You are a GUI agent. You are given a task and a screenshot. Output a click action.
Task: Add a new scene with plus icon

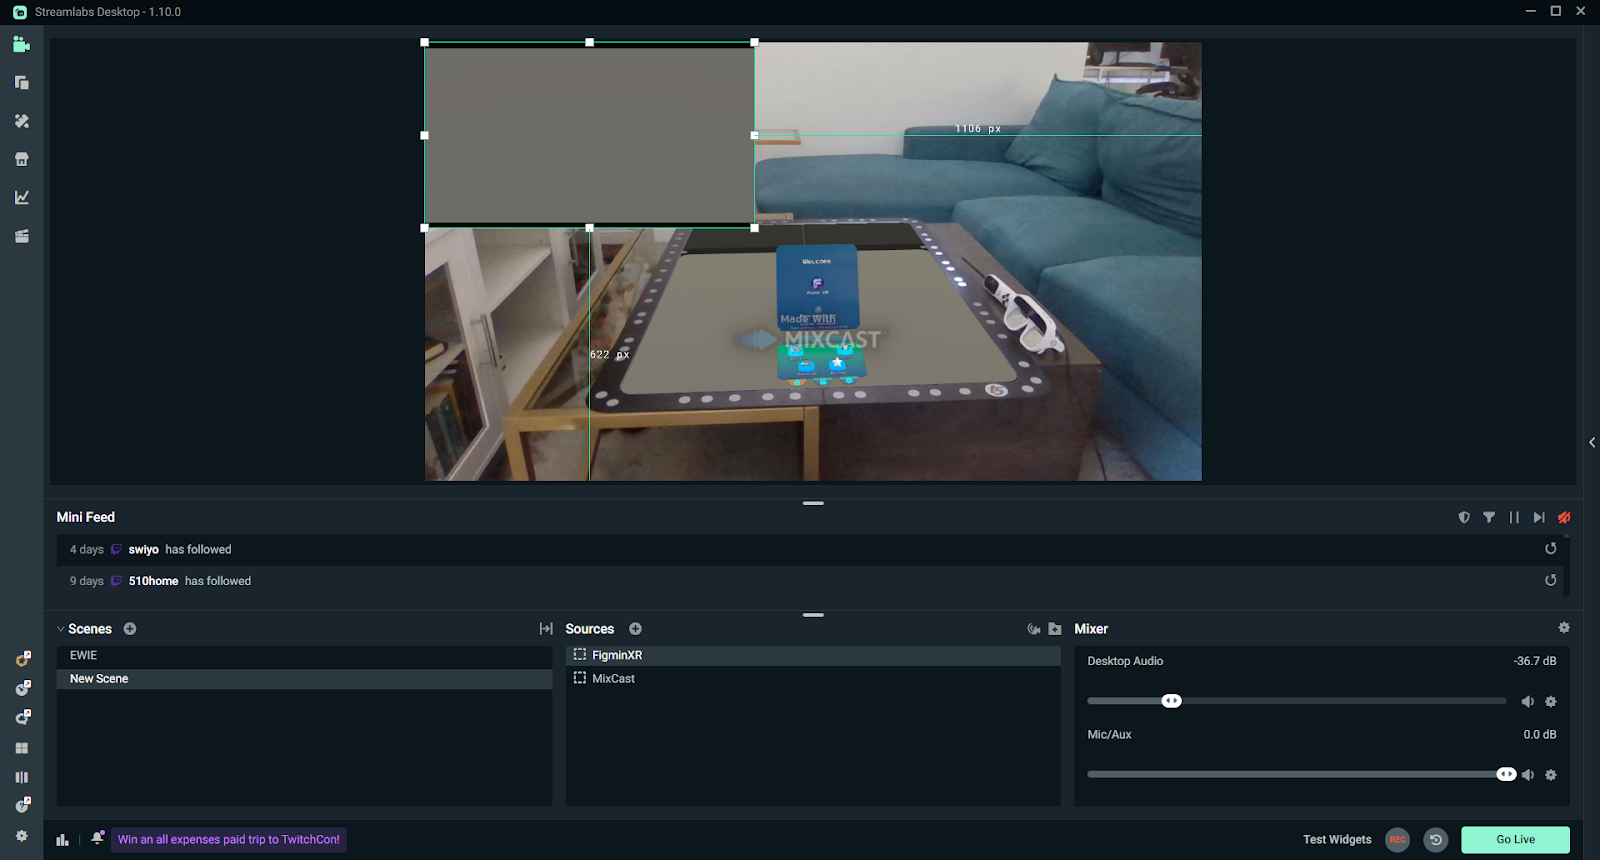[x=130, y=629]
